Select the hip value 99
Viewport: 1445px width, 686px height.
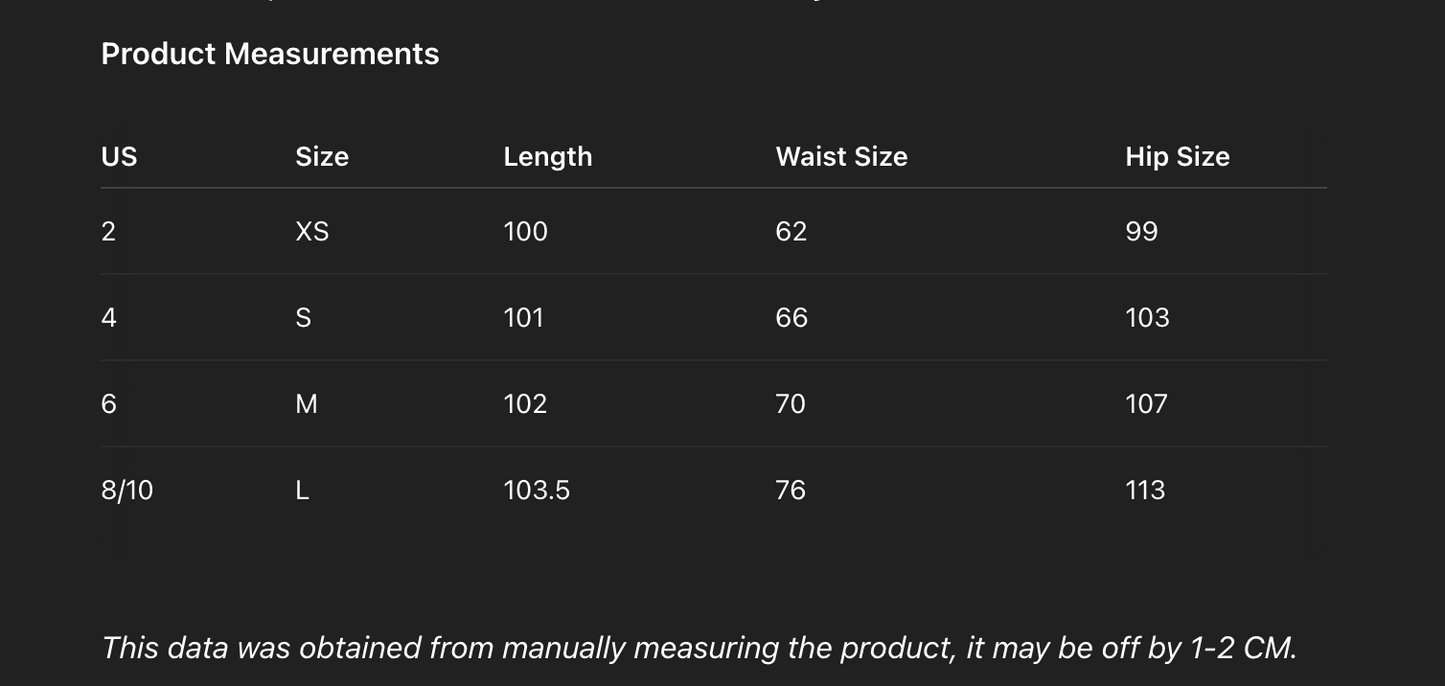point(1141,232)
